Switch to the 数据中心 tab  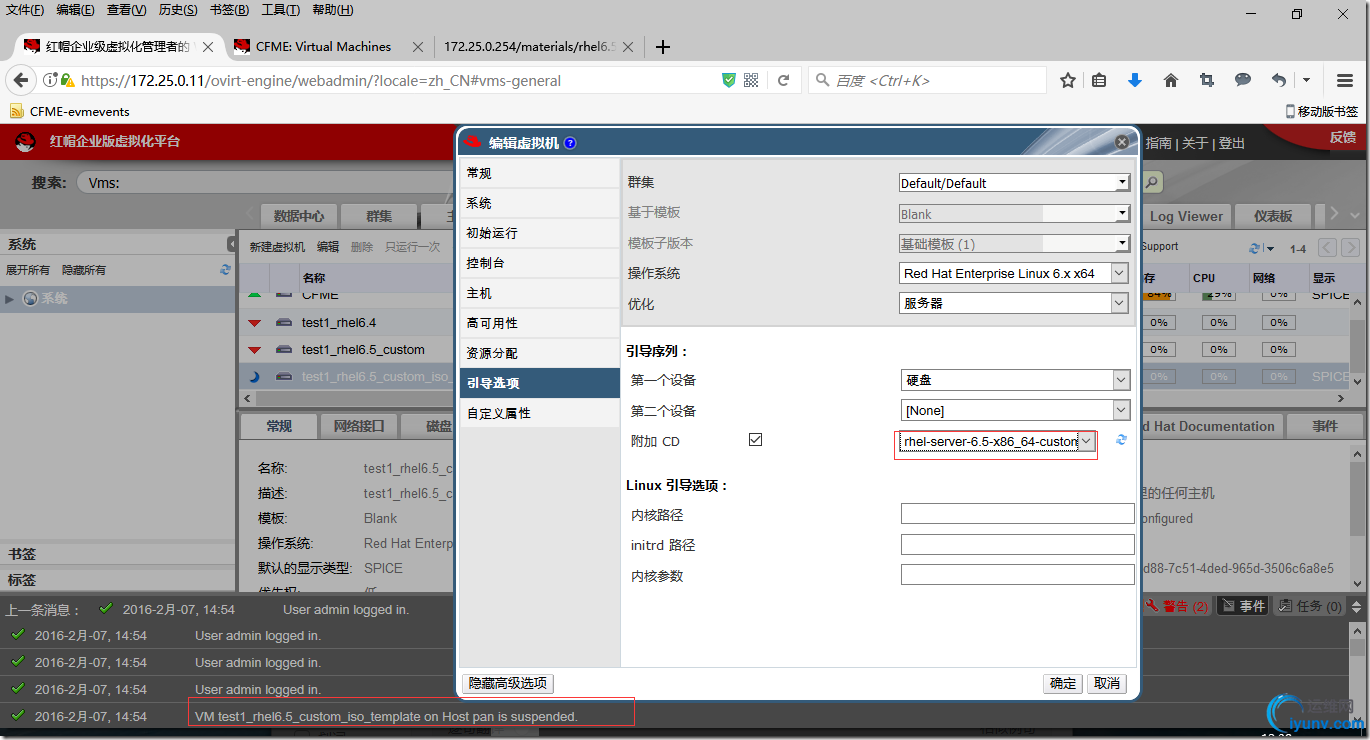tap(299, 216)
